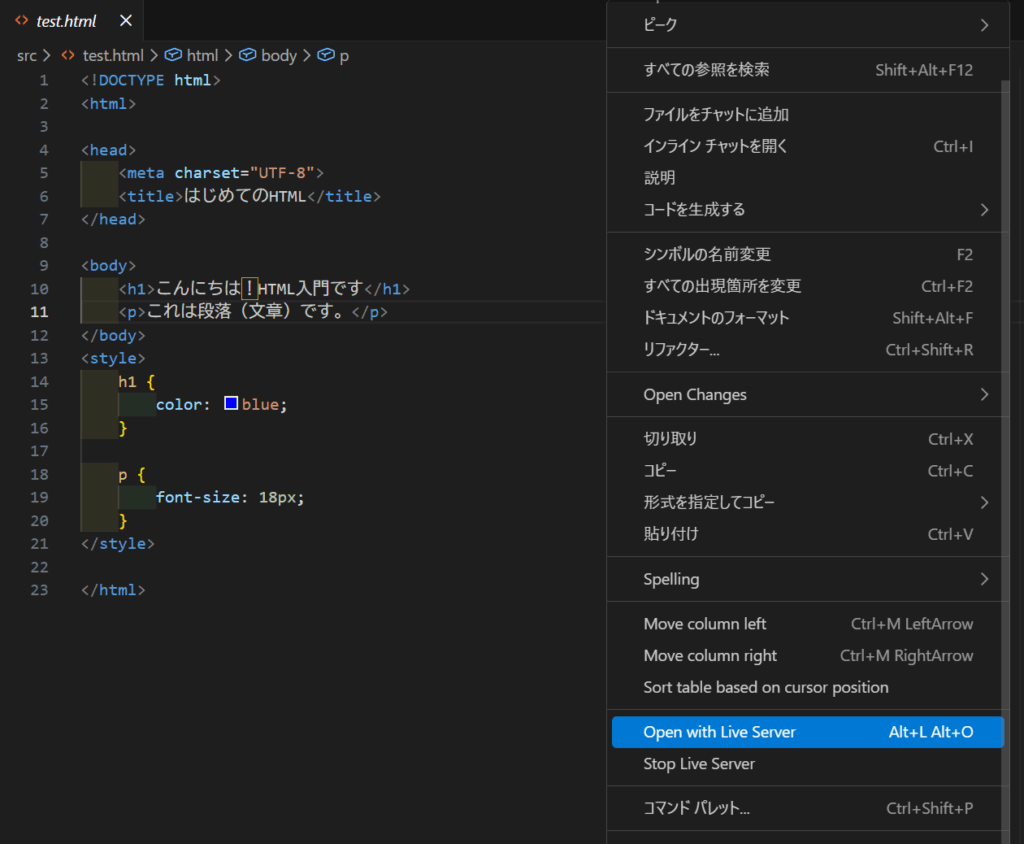Viewport: 1024px width, 844px height.
Task: Select インライン チャットを開く option
Action: click(x=716, y=147)
